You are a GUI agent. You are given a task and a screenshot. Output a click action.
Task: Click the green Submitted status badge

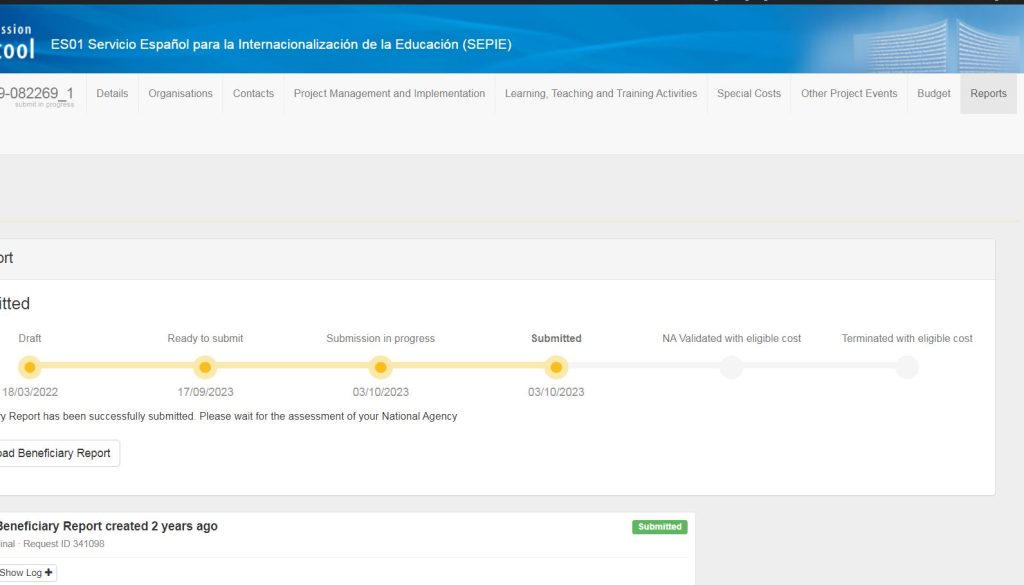(660, 527)
